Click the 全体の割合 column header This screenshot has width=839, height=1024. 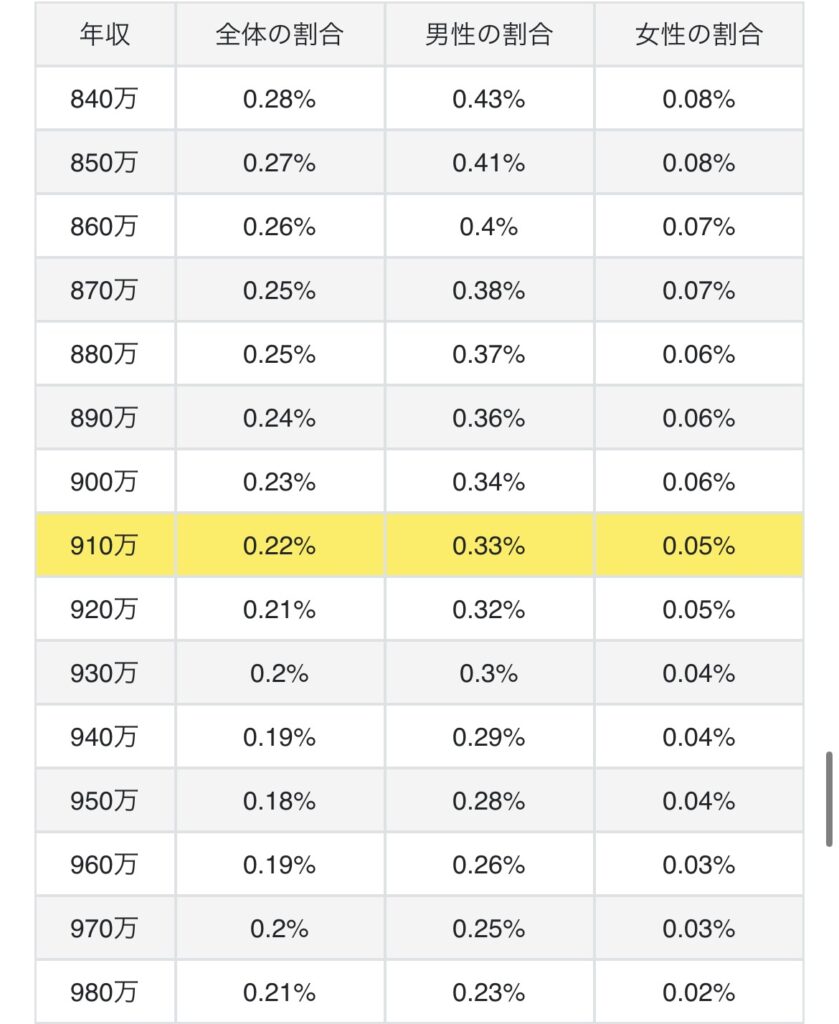(280, 34)
